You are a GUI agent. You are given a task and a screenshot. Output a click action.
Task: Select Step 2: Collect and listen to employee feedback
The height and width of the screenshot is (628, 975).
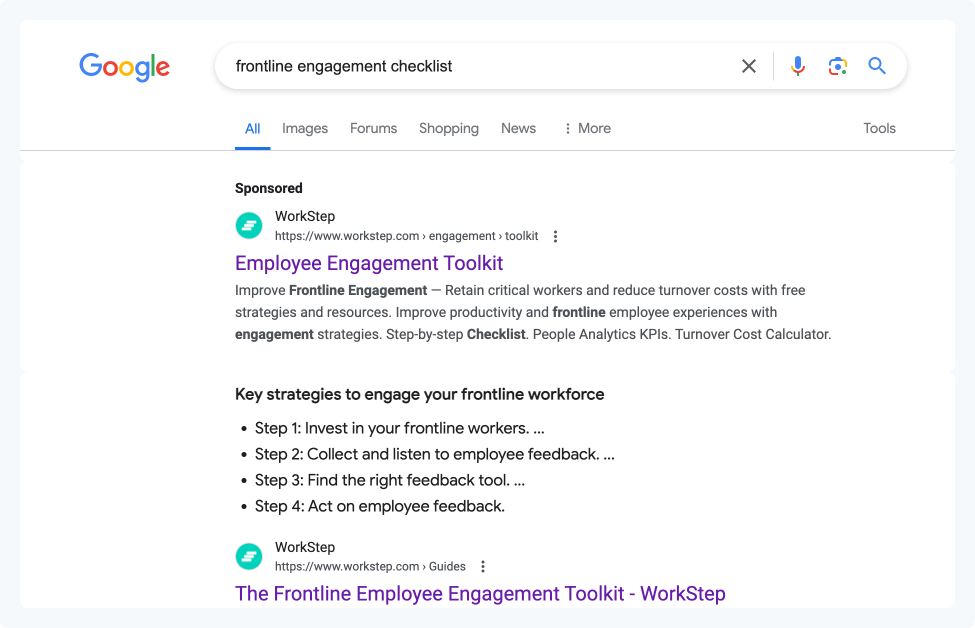click(434, 455)
